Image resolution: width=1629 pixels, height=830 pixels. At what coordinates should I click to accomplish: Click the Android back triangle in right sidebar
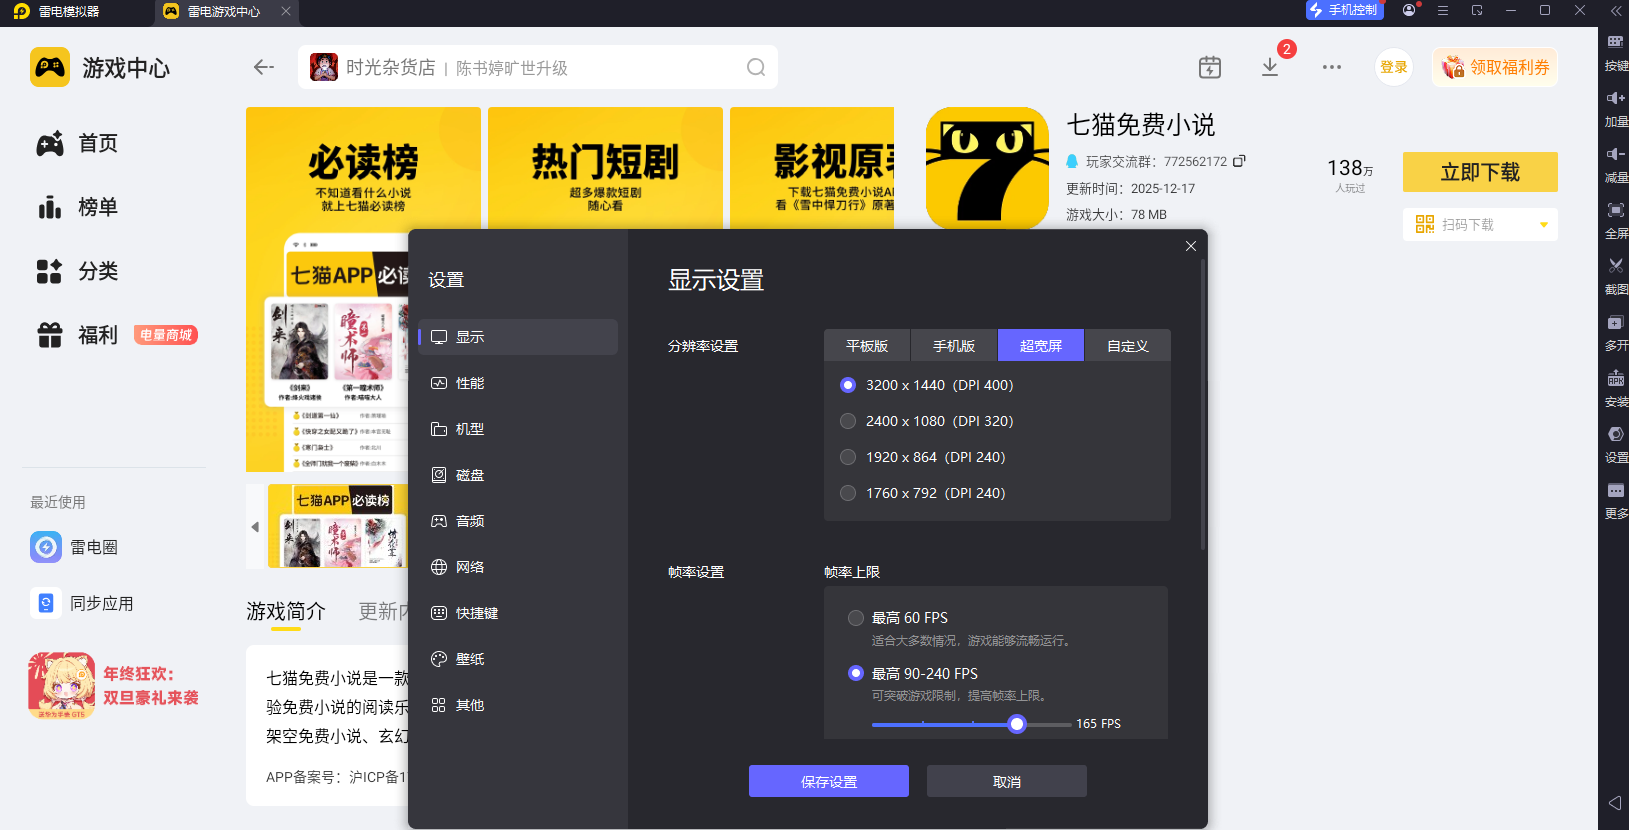[1614, 803]
